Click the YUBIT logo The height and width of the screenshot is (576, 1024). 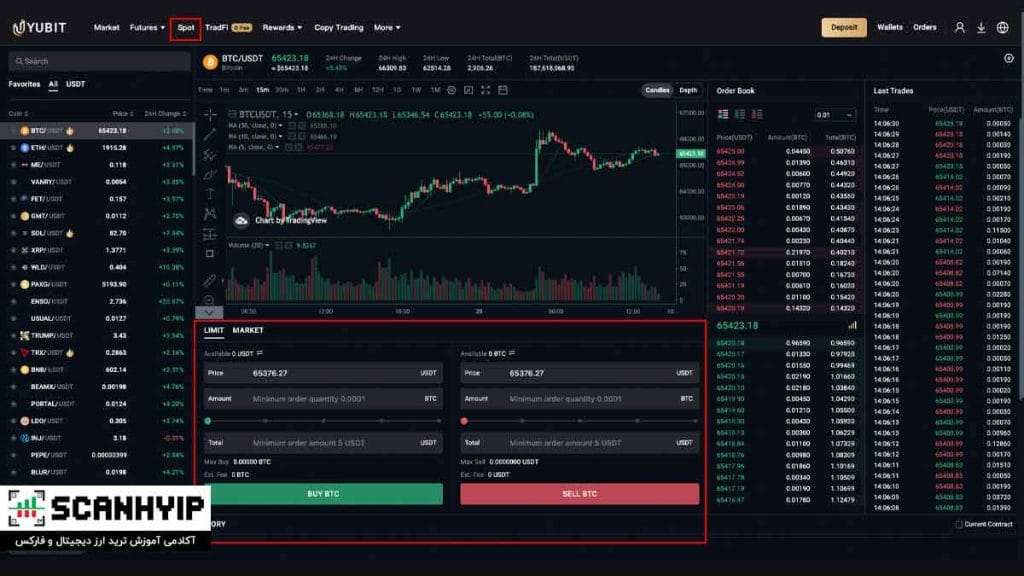(x=40, y=27)
